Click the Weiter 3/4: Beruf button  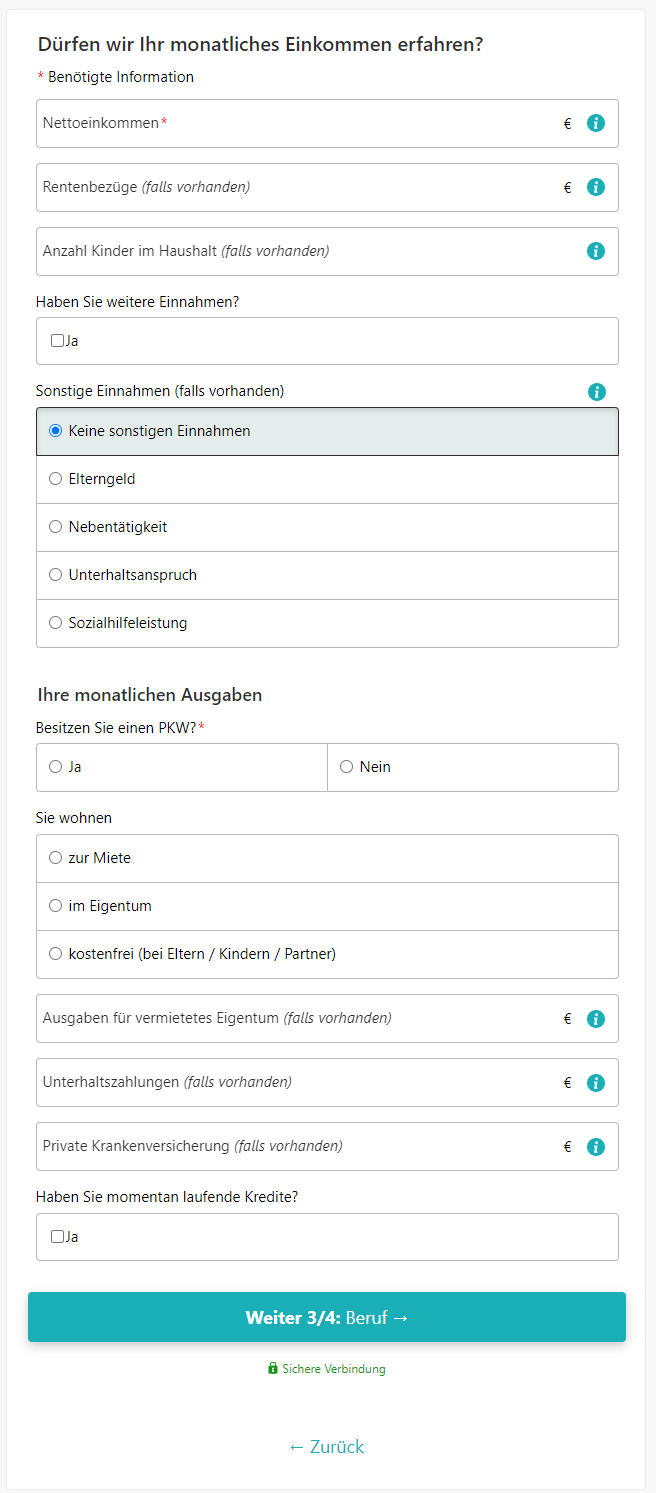click(327, 1318)
